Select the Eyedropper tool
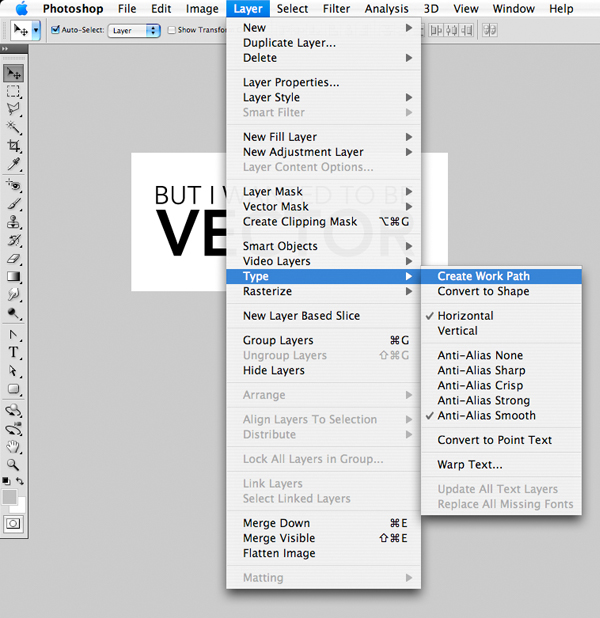Image resolution: width=600 pixels, height=618 pixels. (x=13, y=164)
